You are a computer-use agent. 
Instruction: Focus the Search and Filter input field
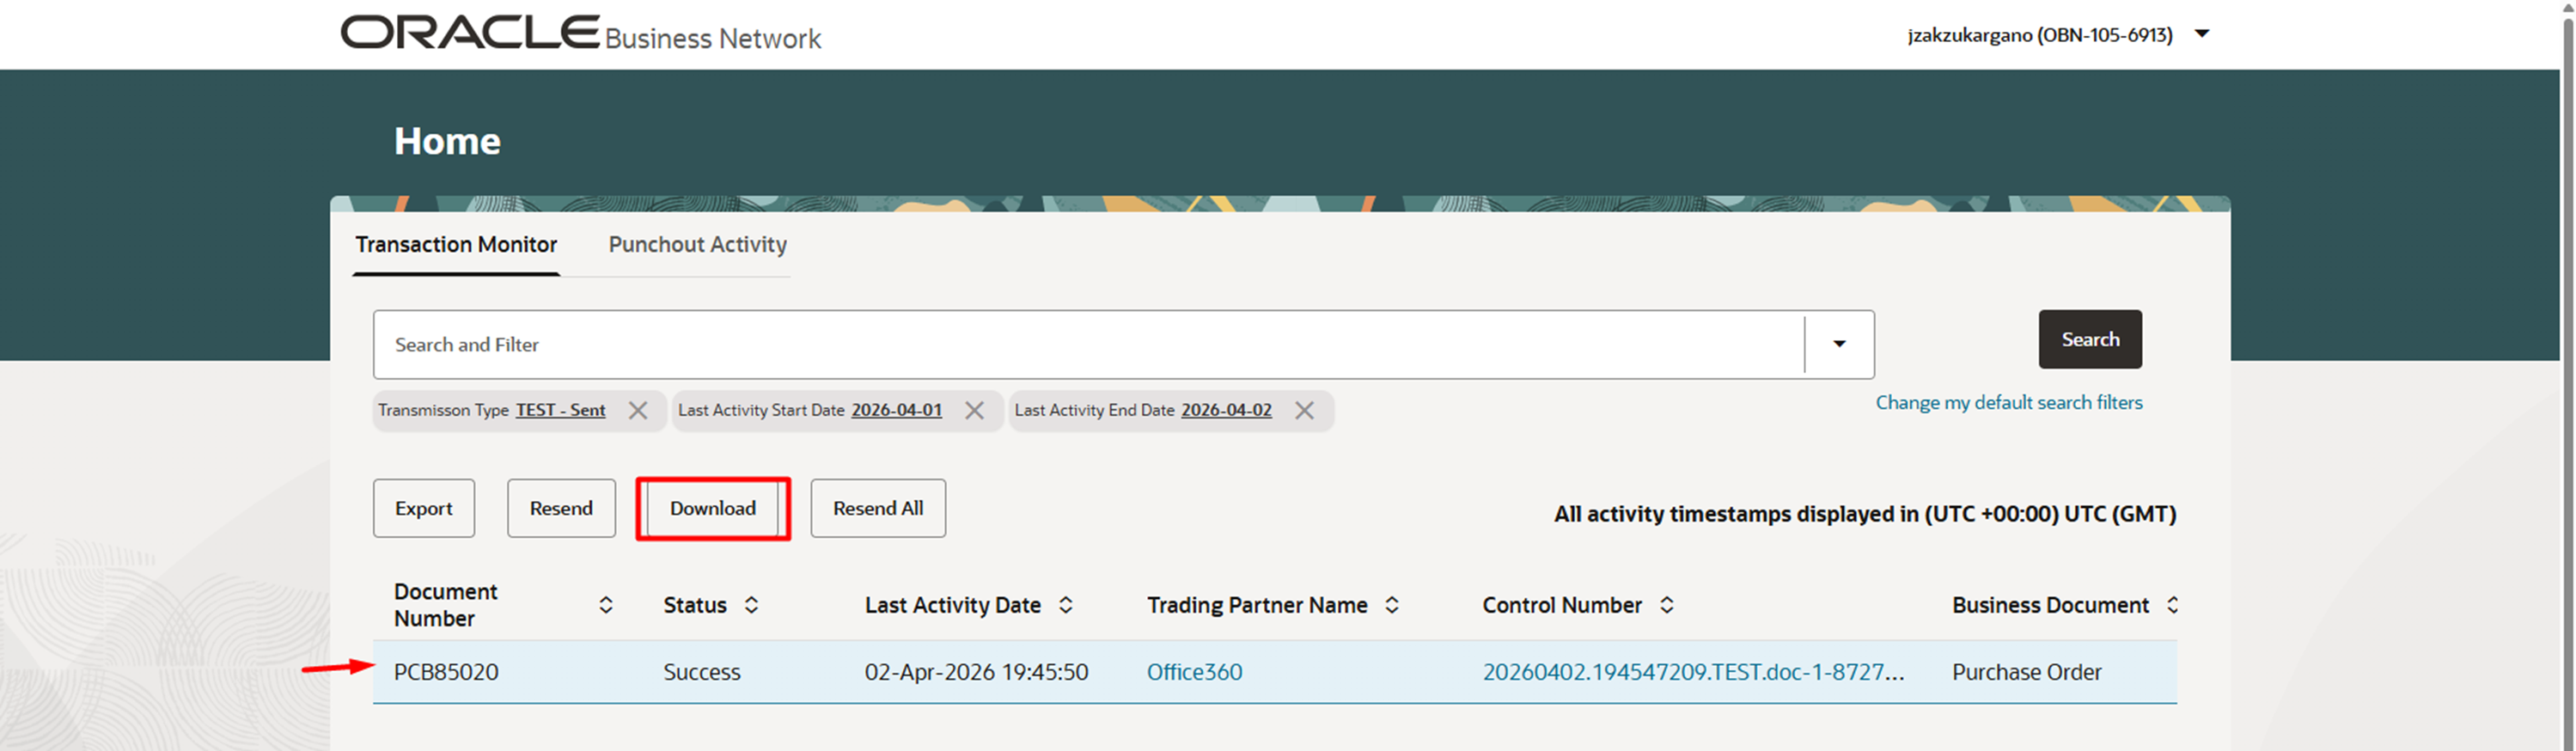click(x=1088, y=344)
